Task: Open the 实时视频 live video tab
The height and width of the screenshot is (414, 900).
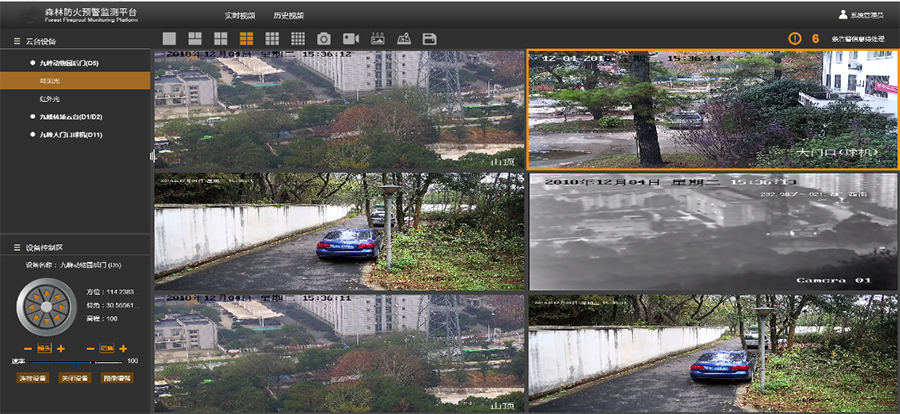Action: (239, 15)
